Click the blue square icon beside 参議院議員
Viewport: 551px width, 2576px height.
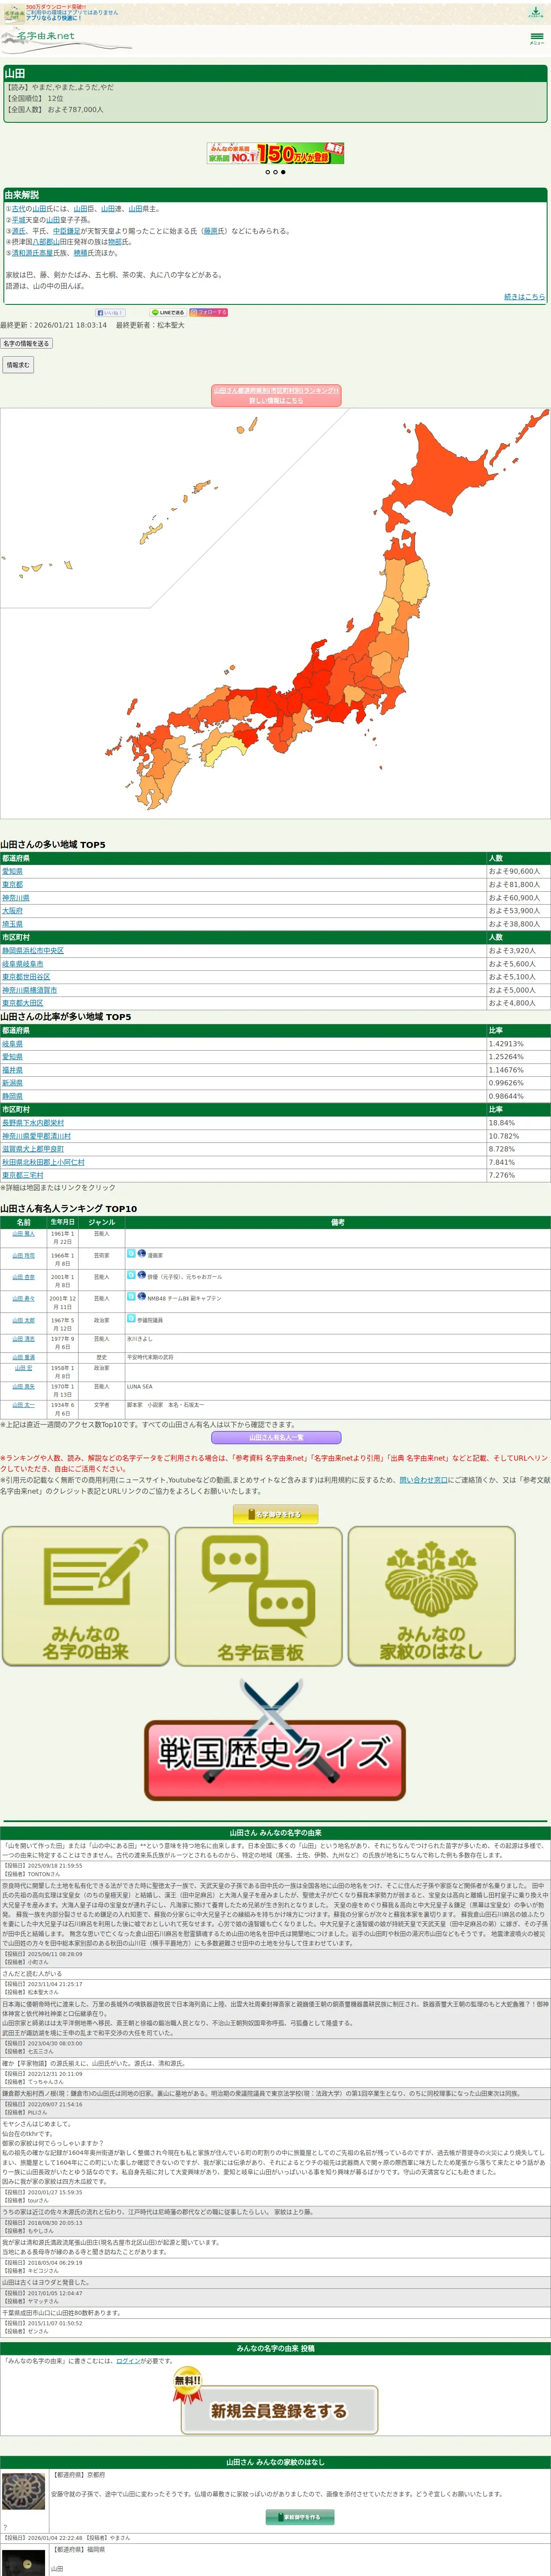[x=131, y=1319]
